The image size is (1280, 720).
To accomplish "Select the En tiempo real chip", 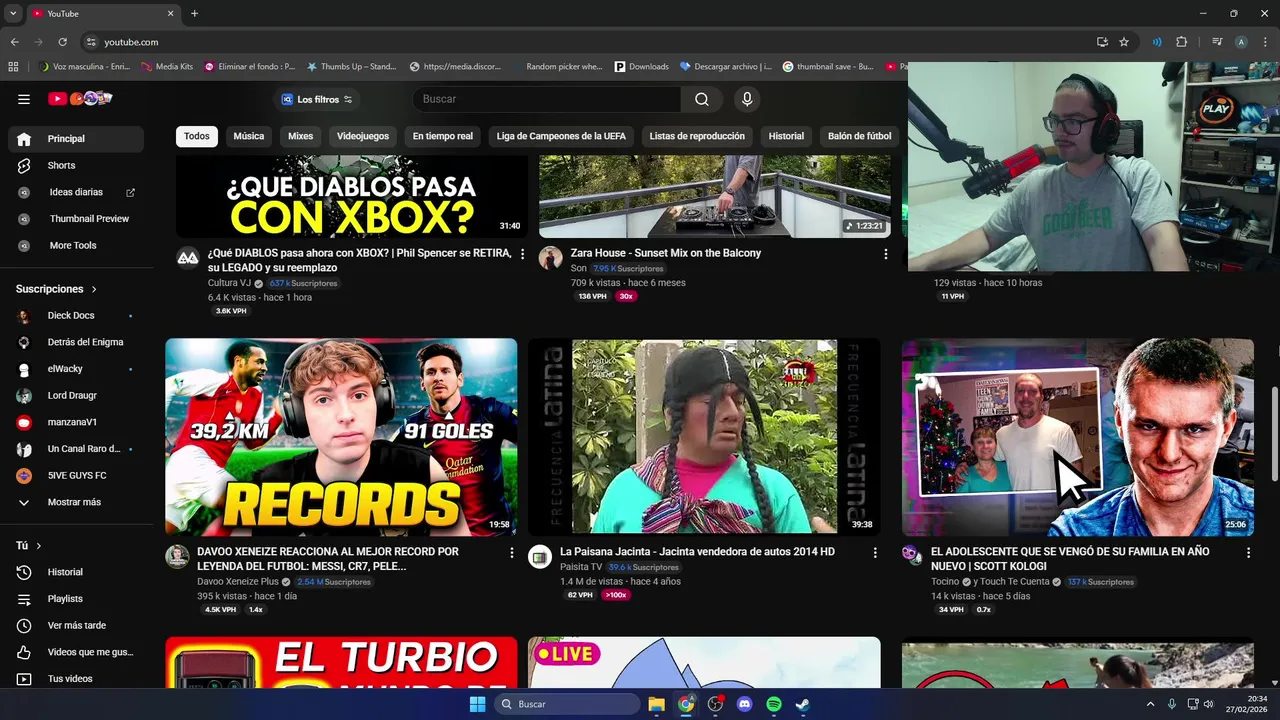I will coord(442,136).
